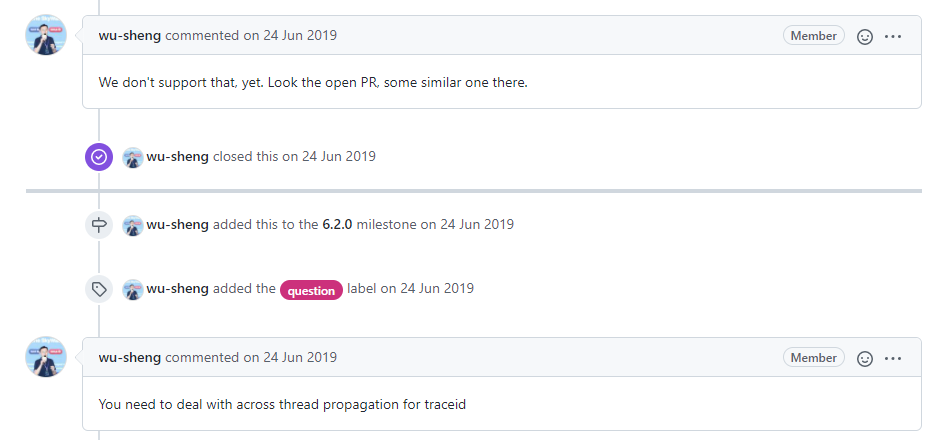The image size is (933, 440).
Task: Open three-dot menu on last comment
Action: (893, 358)
